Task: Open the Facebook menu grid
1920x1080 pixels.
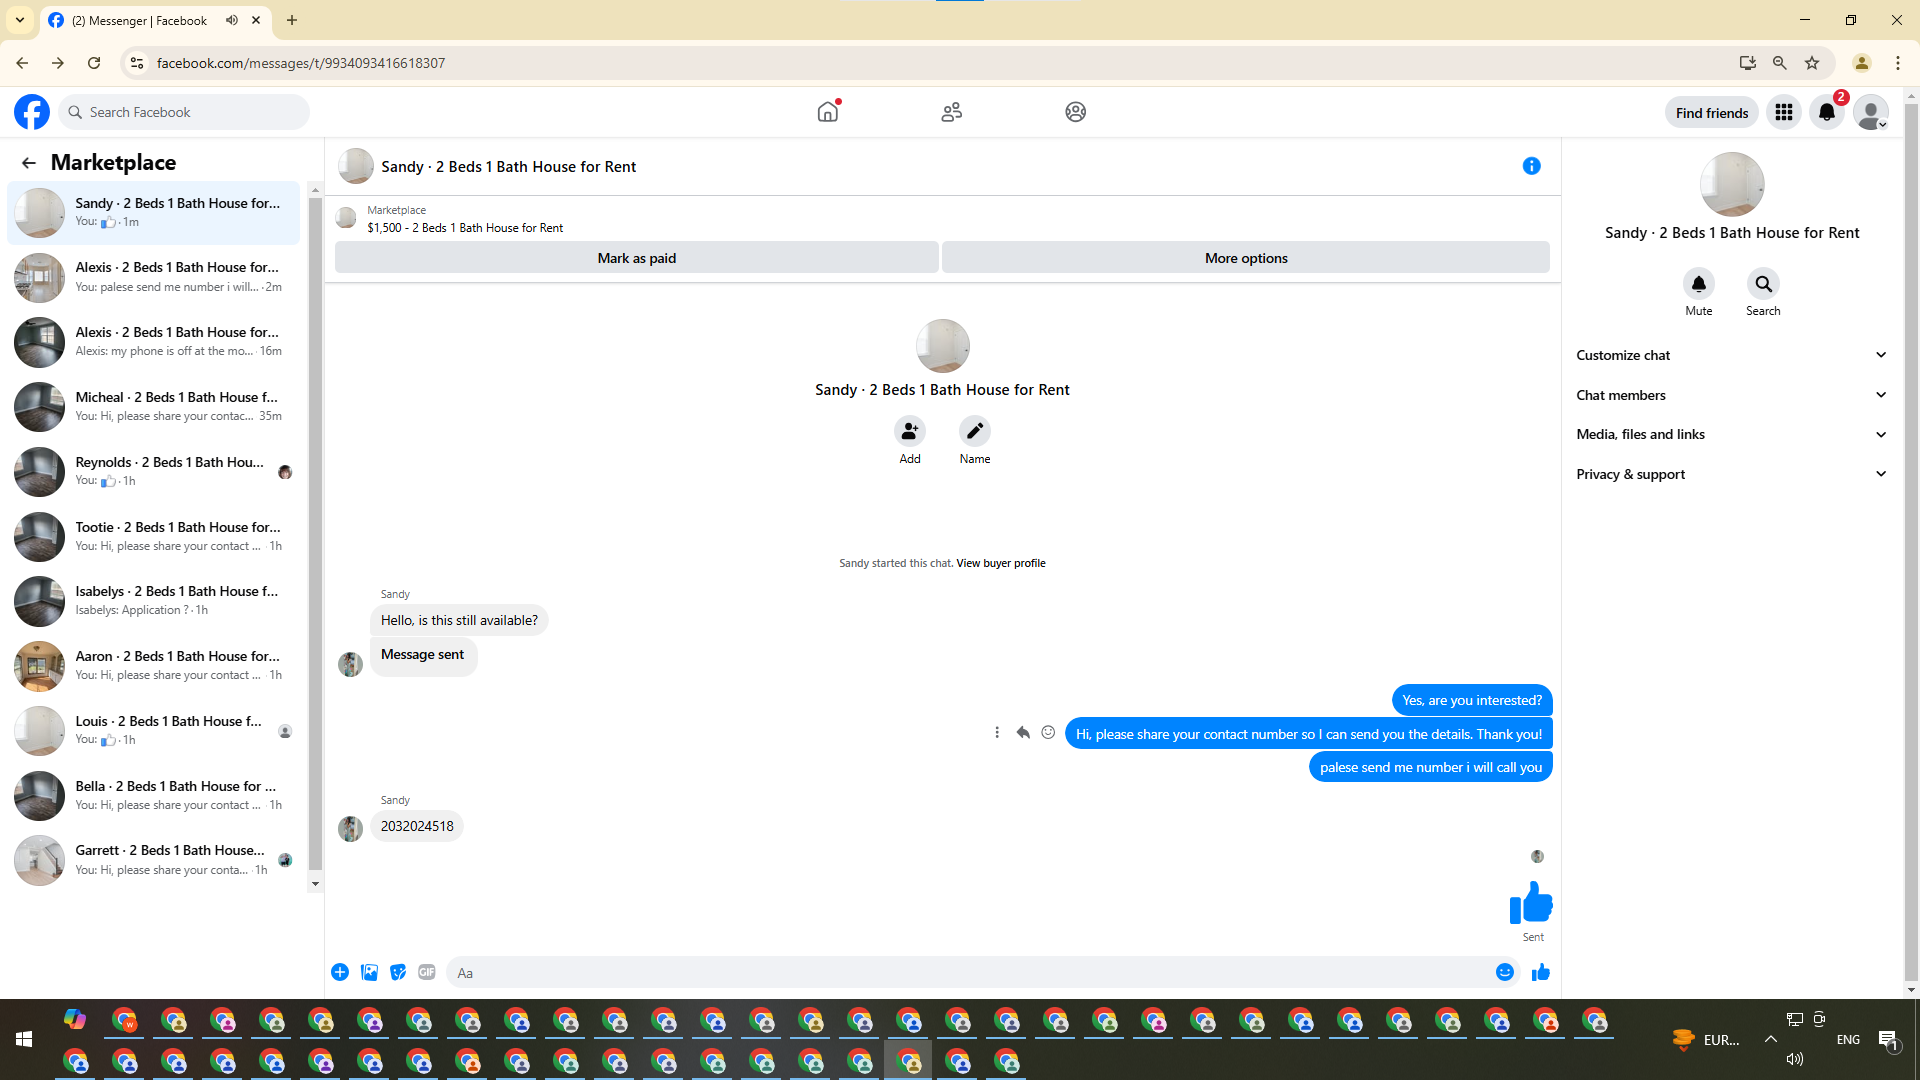Action: click(x=1783, y=112)
